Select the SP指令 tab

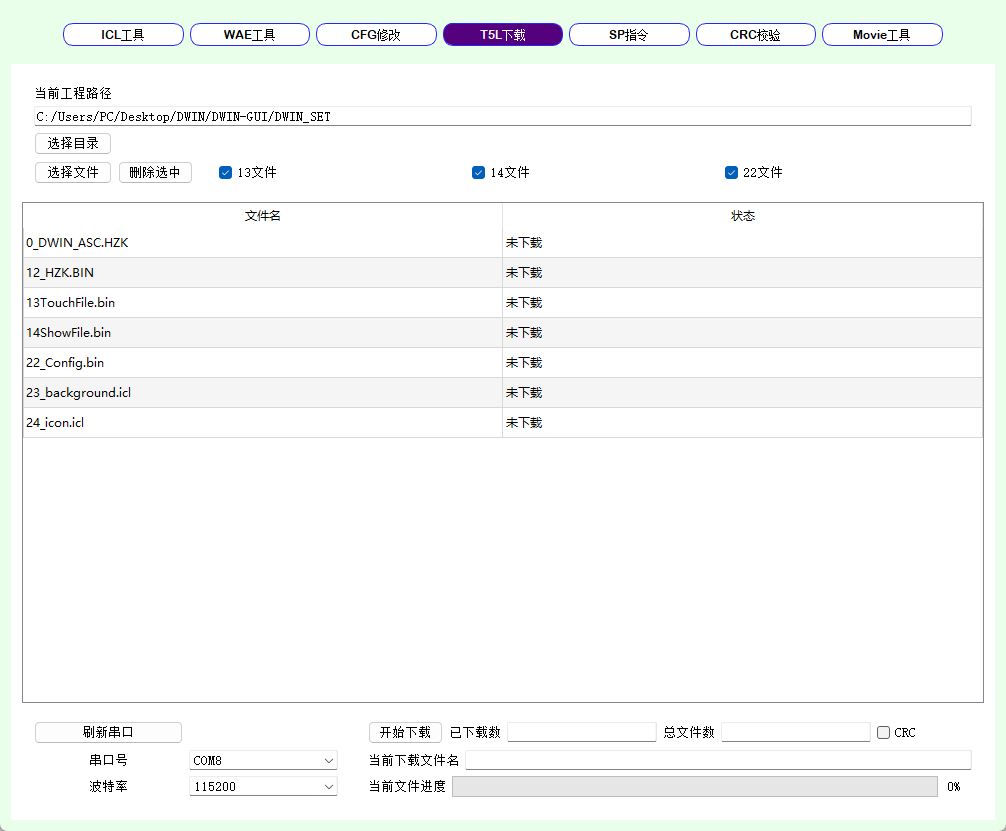(x=629, y=35)
